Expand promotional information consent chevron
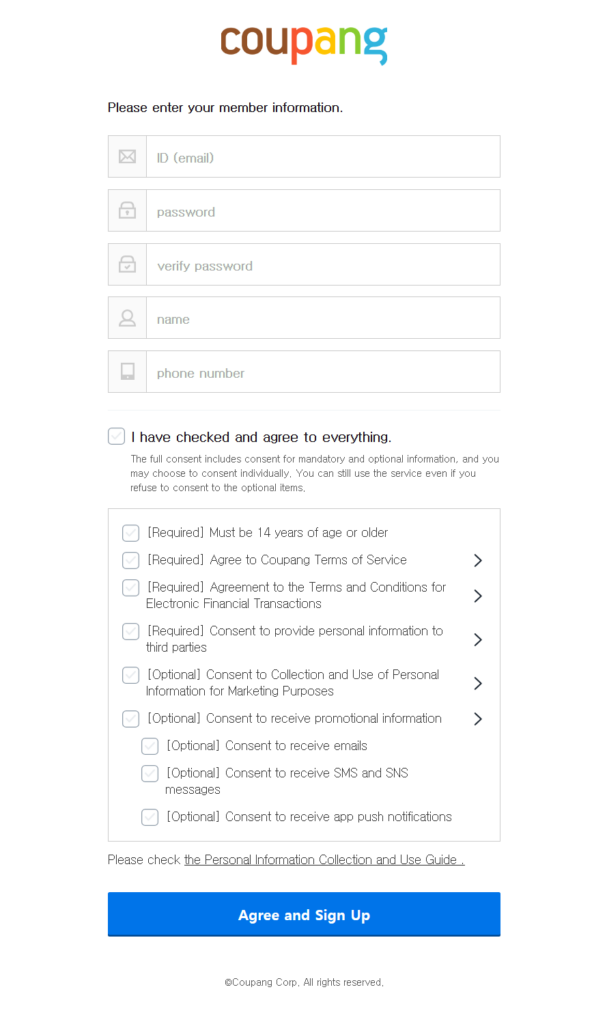Screen dimensions: 607x1024 (x=478, y=718)
